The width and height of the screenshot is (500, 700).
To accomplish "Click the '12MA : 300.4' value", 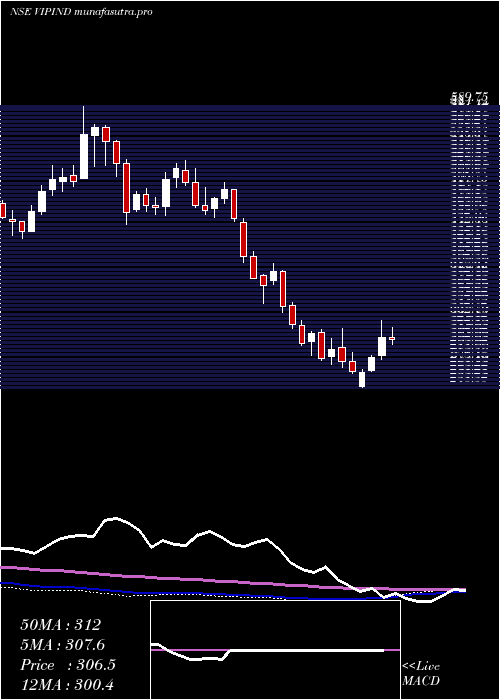I will (69, 685).
